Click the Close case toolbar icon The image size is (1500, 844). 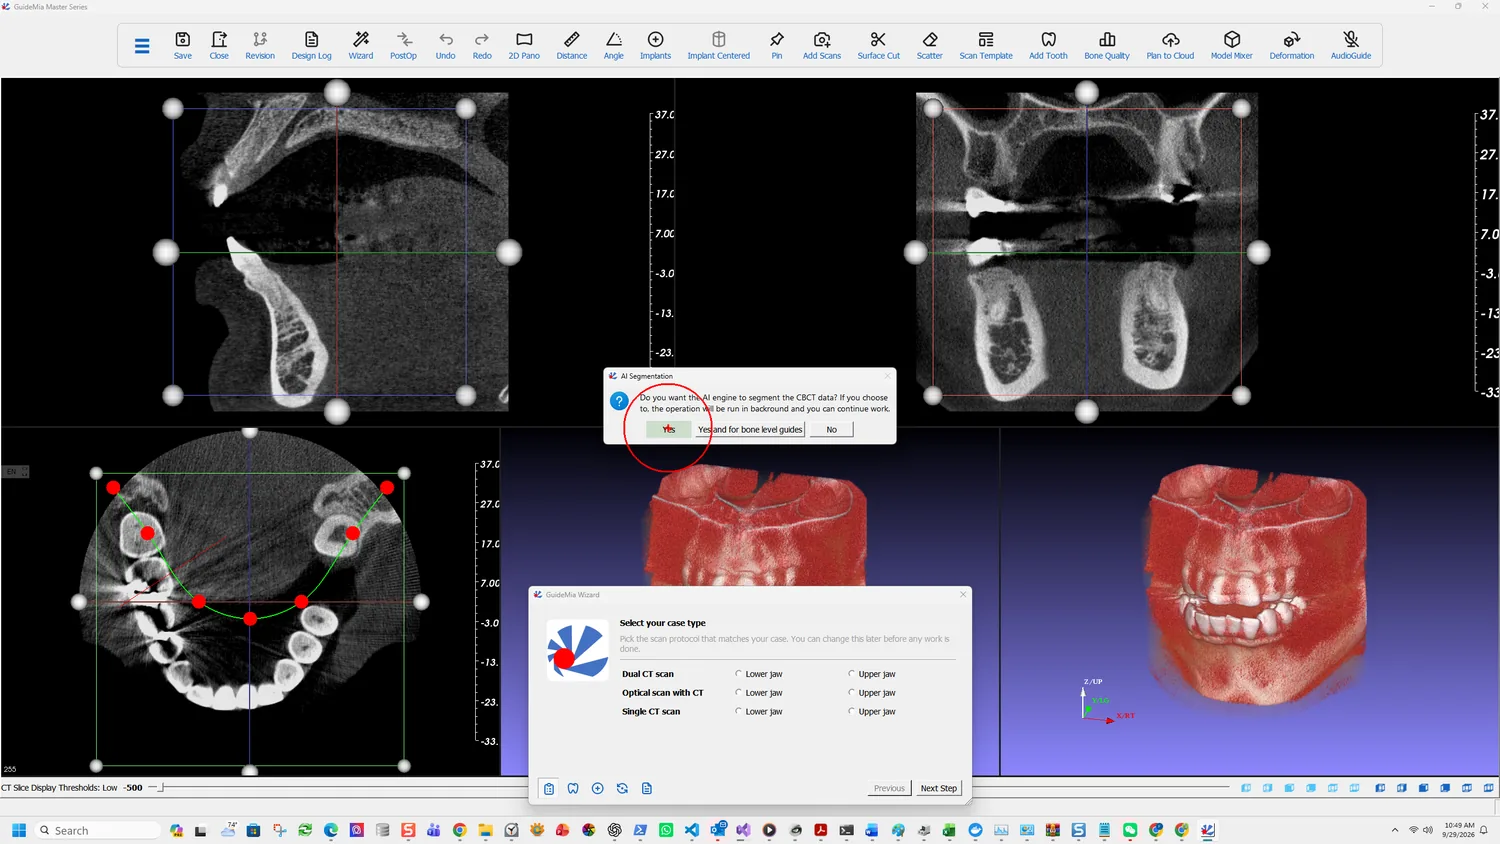click(x=219, y=46)
